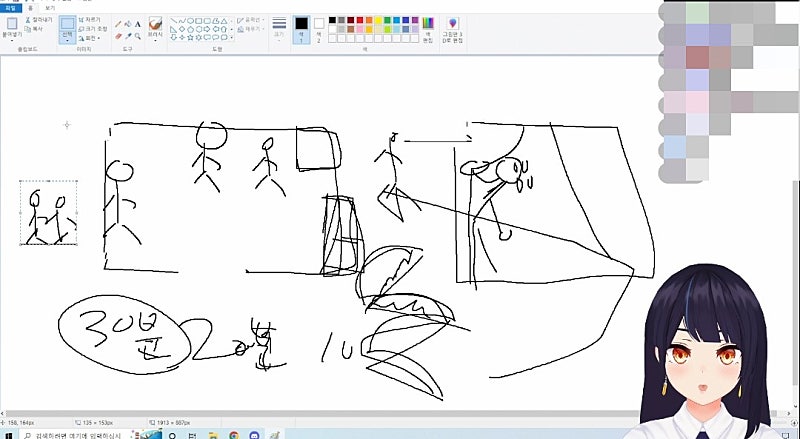This screenshot has height=439, width=800.
Task: Choose the Right arrow shape
Action: [x=207, y=29]
